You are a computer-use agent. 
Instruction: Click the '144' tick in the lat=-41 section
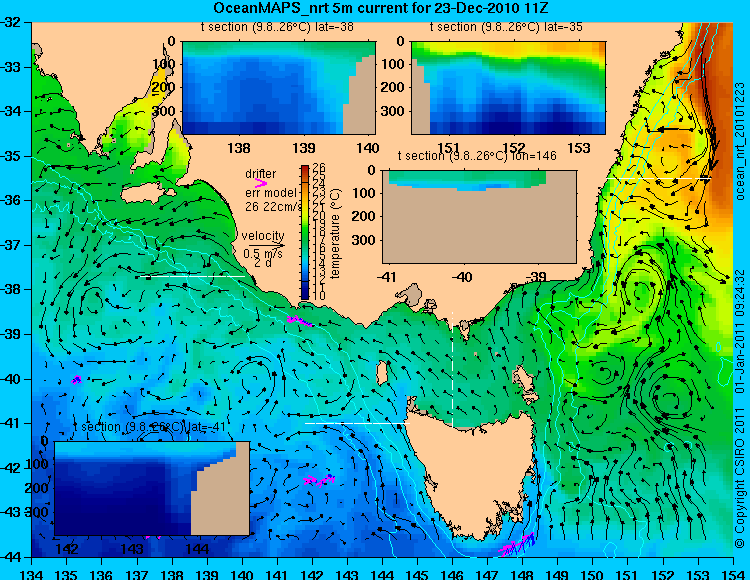[x=198, y=548]
